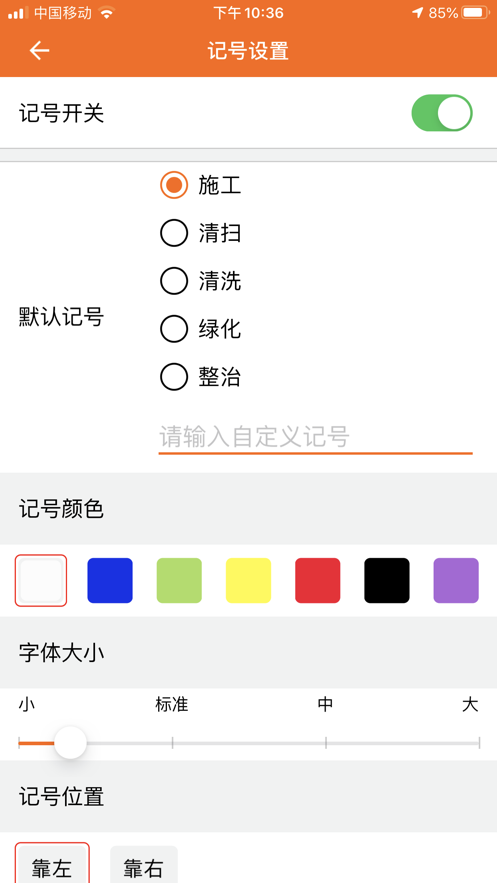Tap the 靠右 position button

(144, 864)
